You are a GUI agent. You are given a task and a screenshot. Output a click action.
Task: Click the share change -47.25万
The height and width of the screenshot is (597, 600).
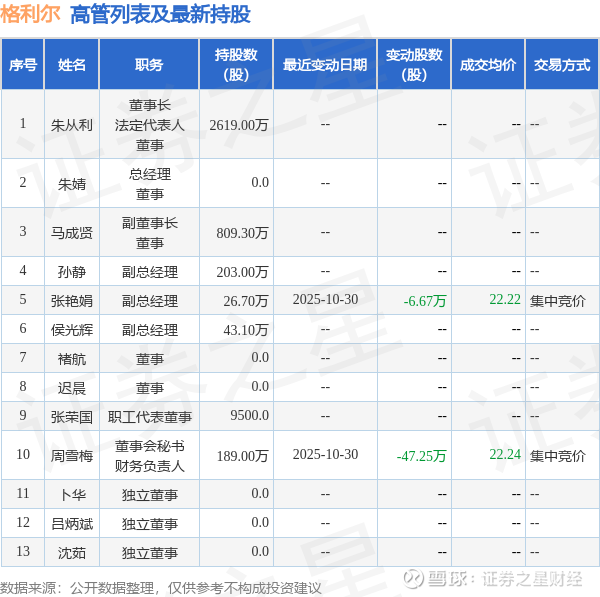[421, 456]
